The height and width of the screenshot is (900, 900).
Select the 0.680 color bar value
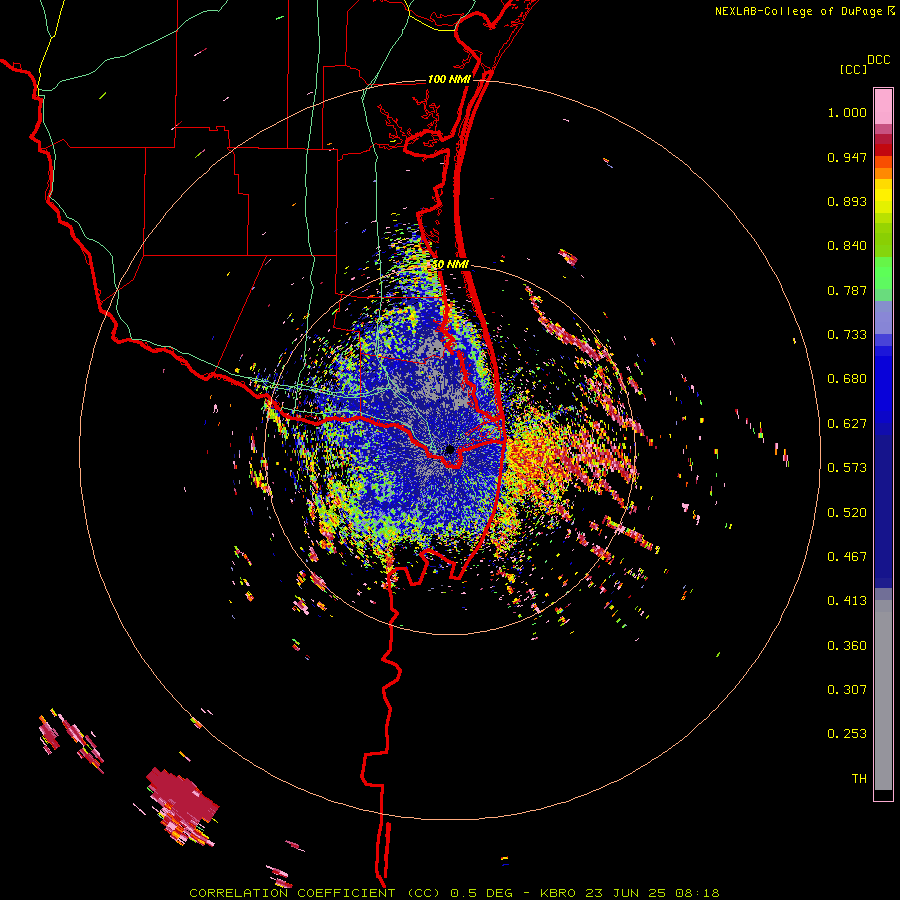click(847, 379)
